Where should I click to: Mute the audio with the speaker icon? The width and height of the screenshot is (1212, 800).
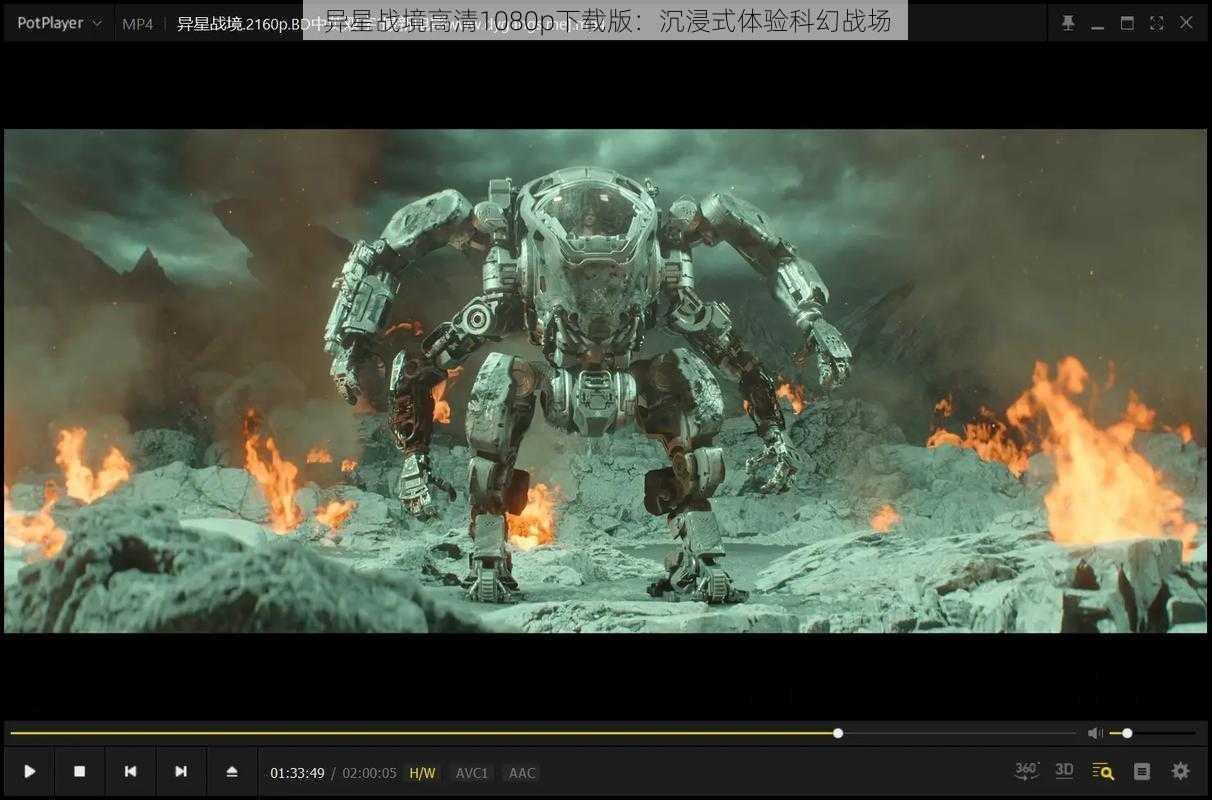(1095, 733)
